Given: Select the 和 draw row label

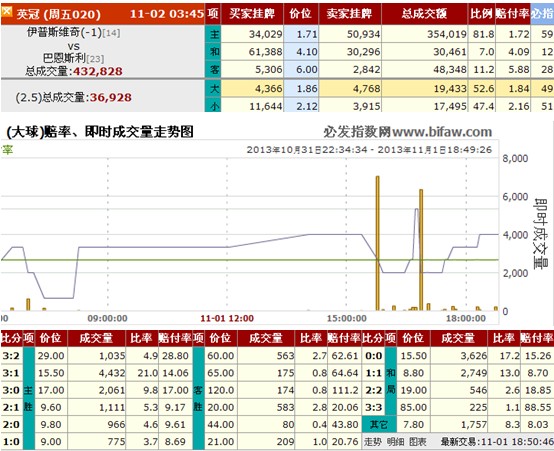Looking at the screenshot, I should 214,52.
